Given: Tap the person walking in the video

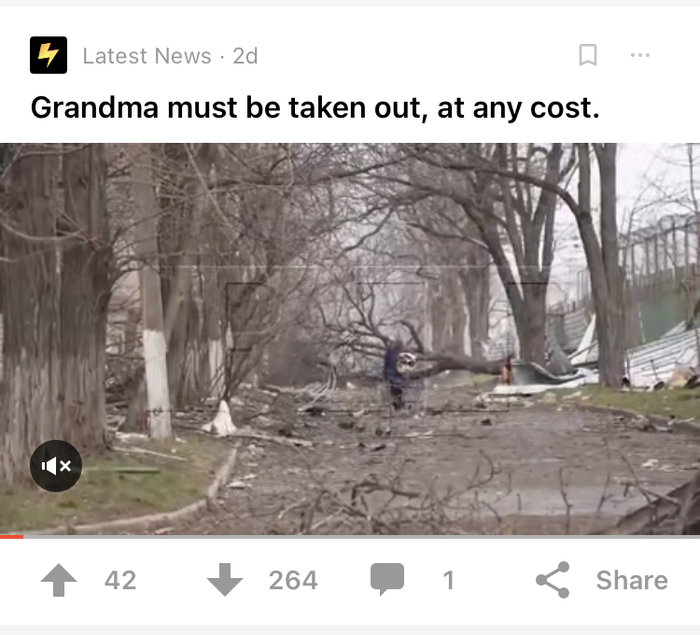Looking at the screenshot, I should click(x=396, y=374).
